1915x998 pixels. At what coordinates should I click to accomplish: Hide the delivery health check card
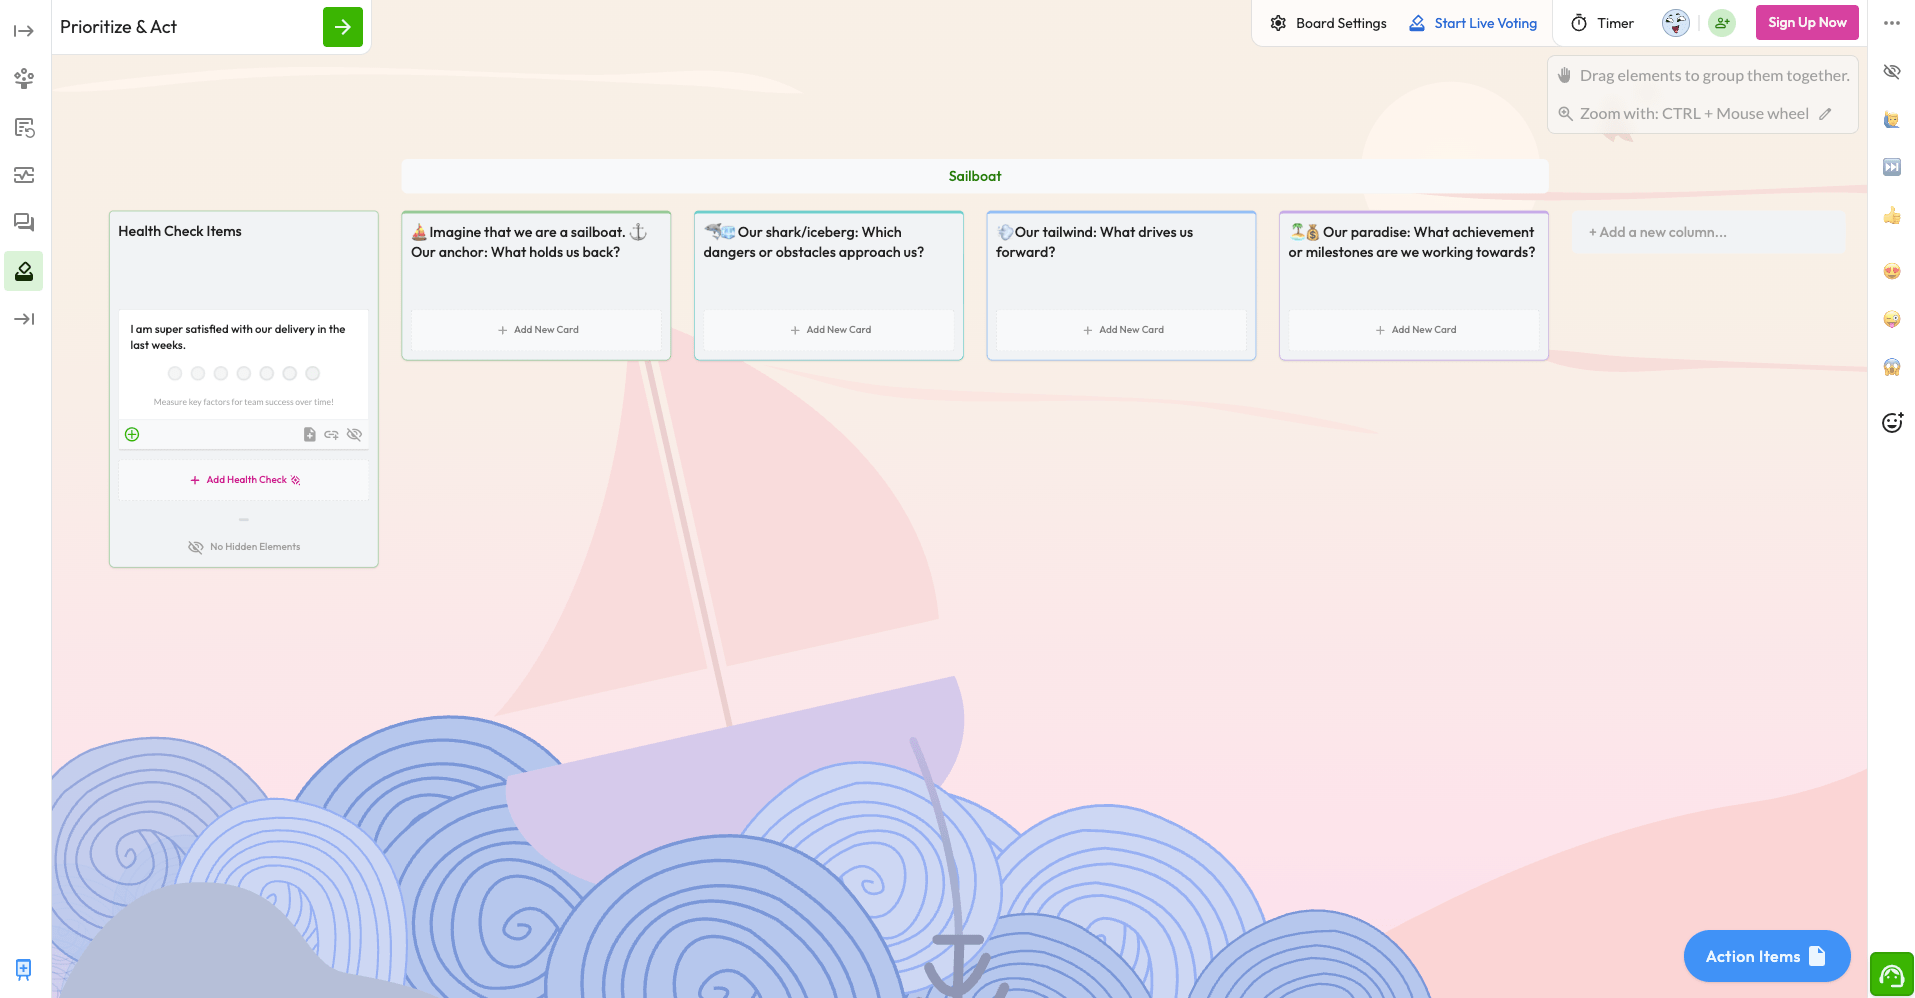[354, 434]
